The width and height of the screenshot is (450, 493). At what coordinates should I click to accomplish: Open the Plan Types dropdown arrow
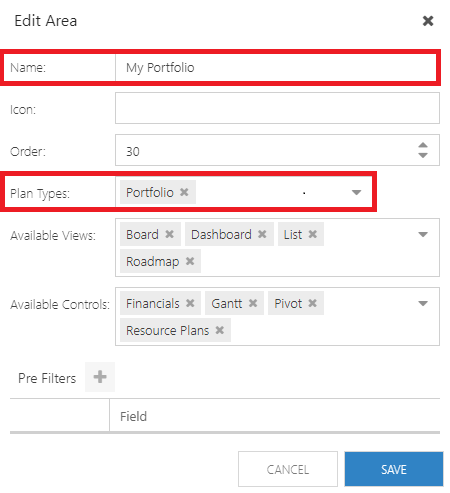coord(356,192)
